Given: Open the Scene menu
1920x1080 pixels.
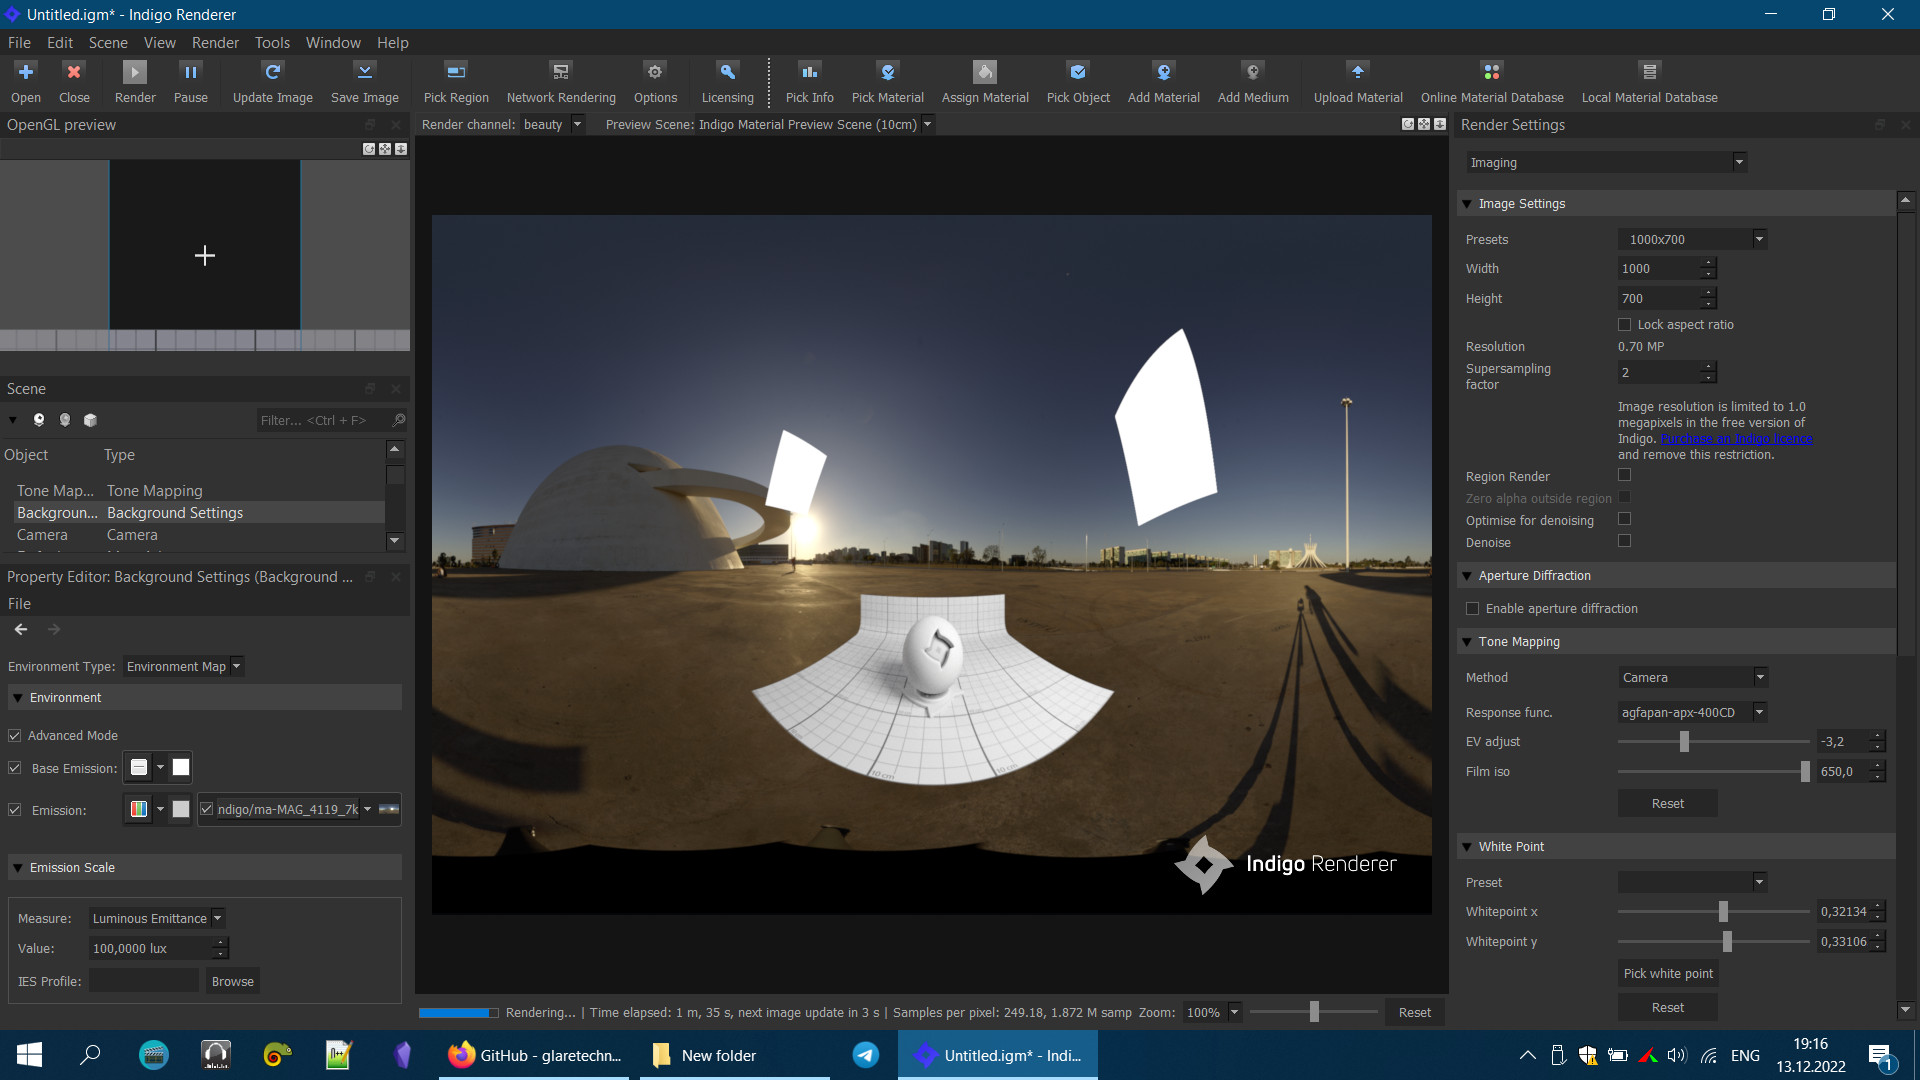Looking at the screenshot, I should click(x=108, y=43).
